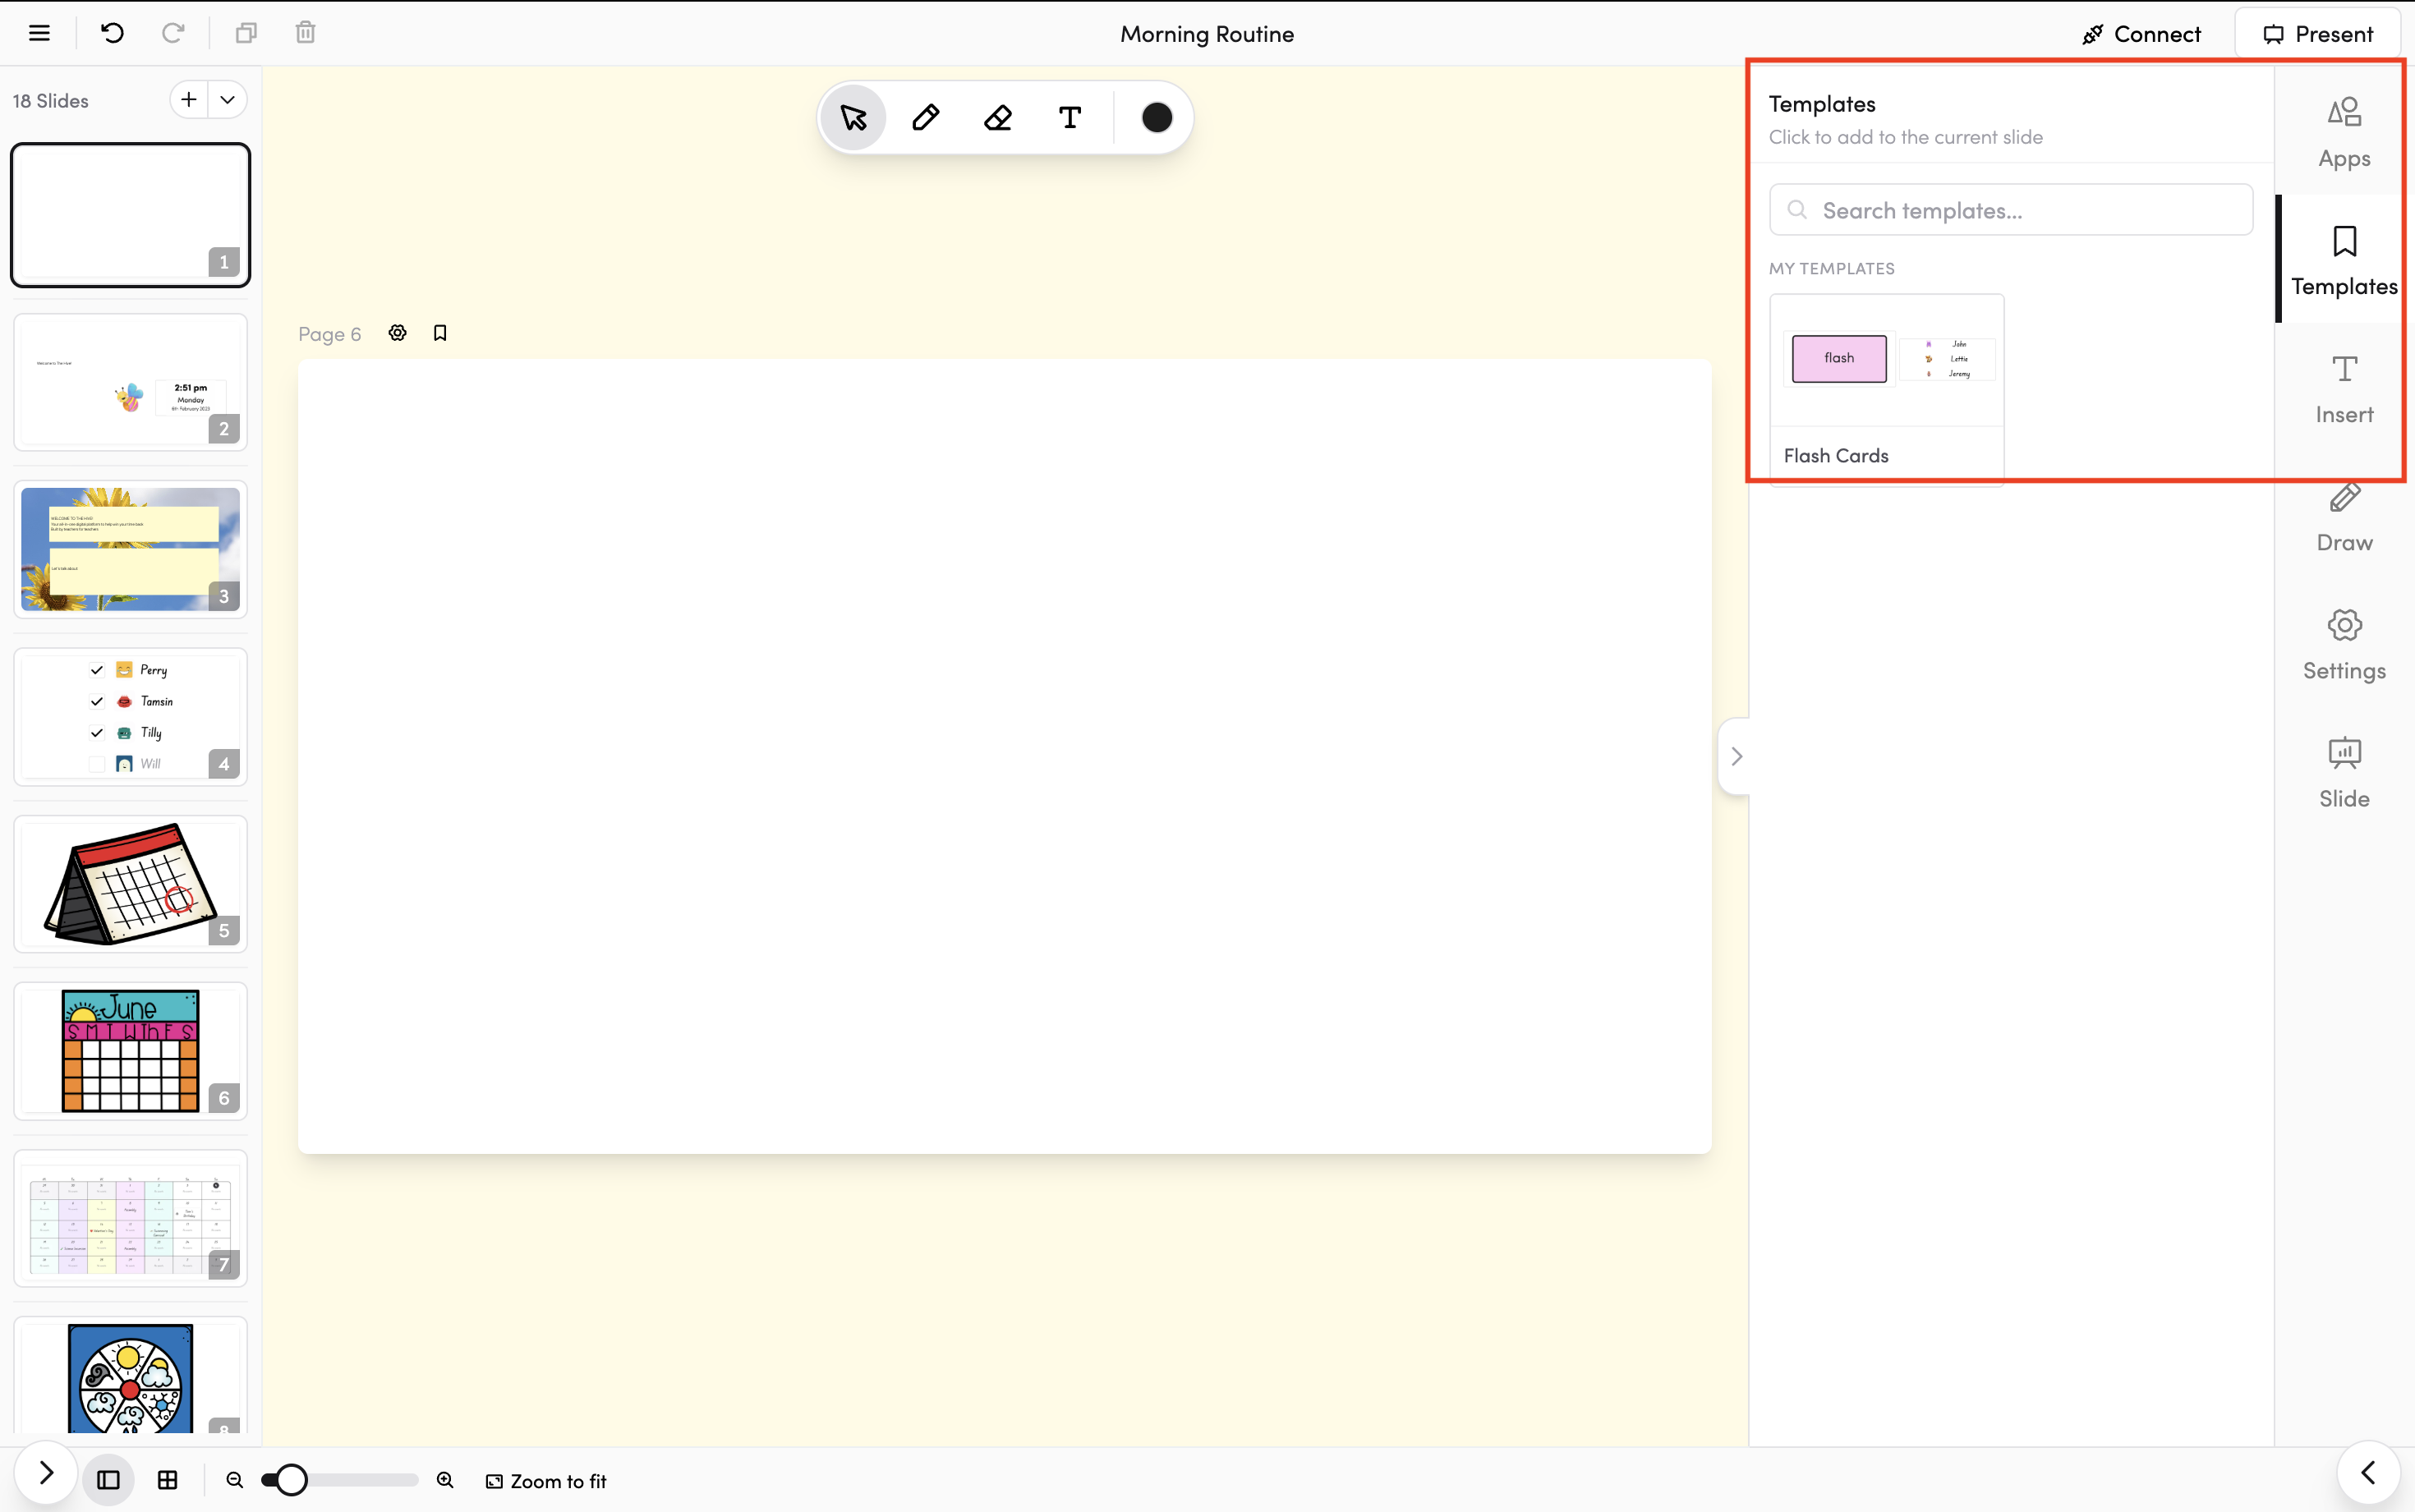Select the text tool in the toolbar
This screenshot has width=2415, height=1512.
tap(1069, 118)
